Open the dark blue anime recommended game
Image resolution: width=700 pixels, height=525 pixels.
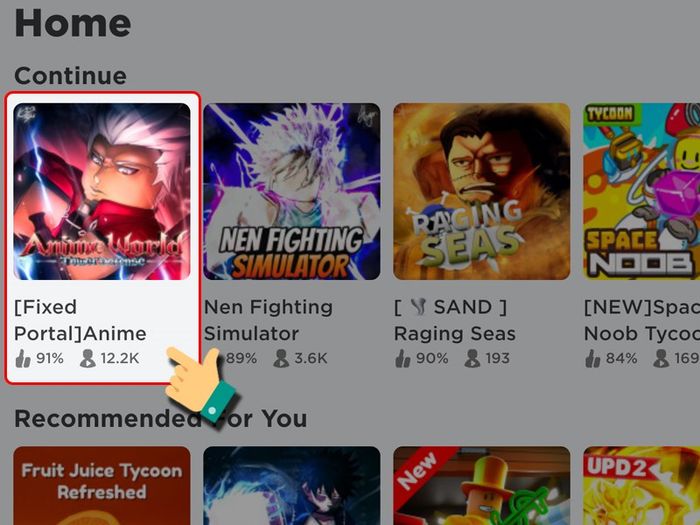(x=292, y=486)
